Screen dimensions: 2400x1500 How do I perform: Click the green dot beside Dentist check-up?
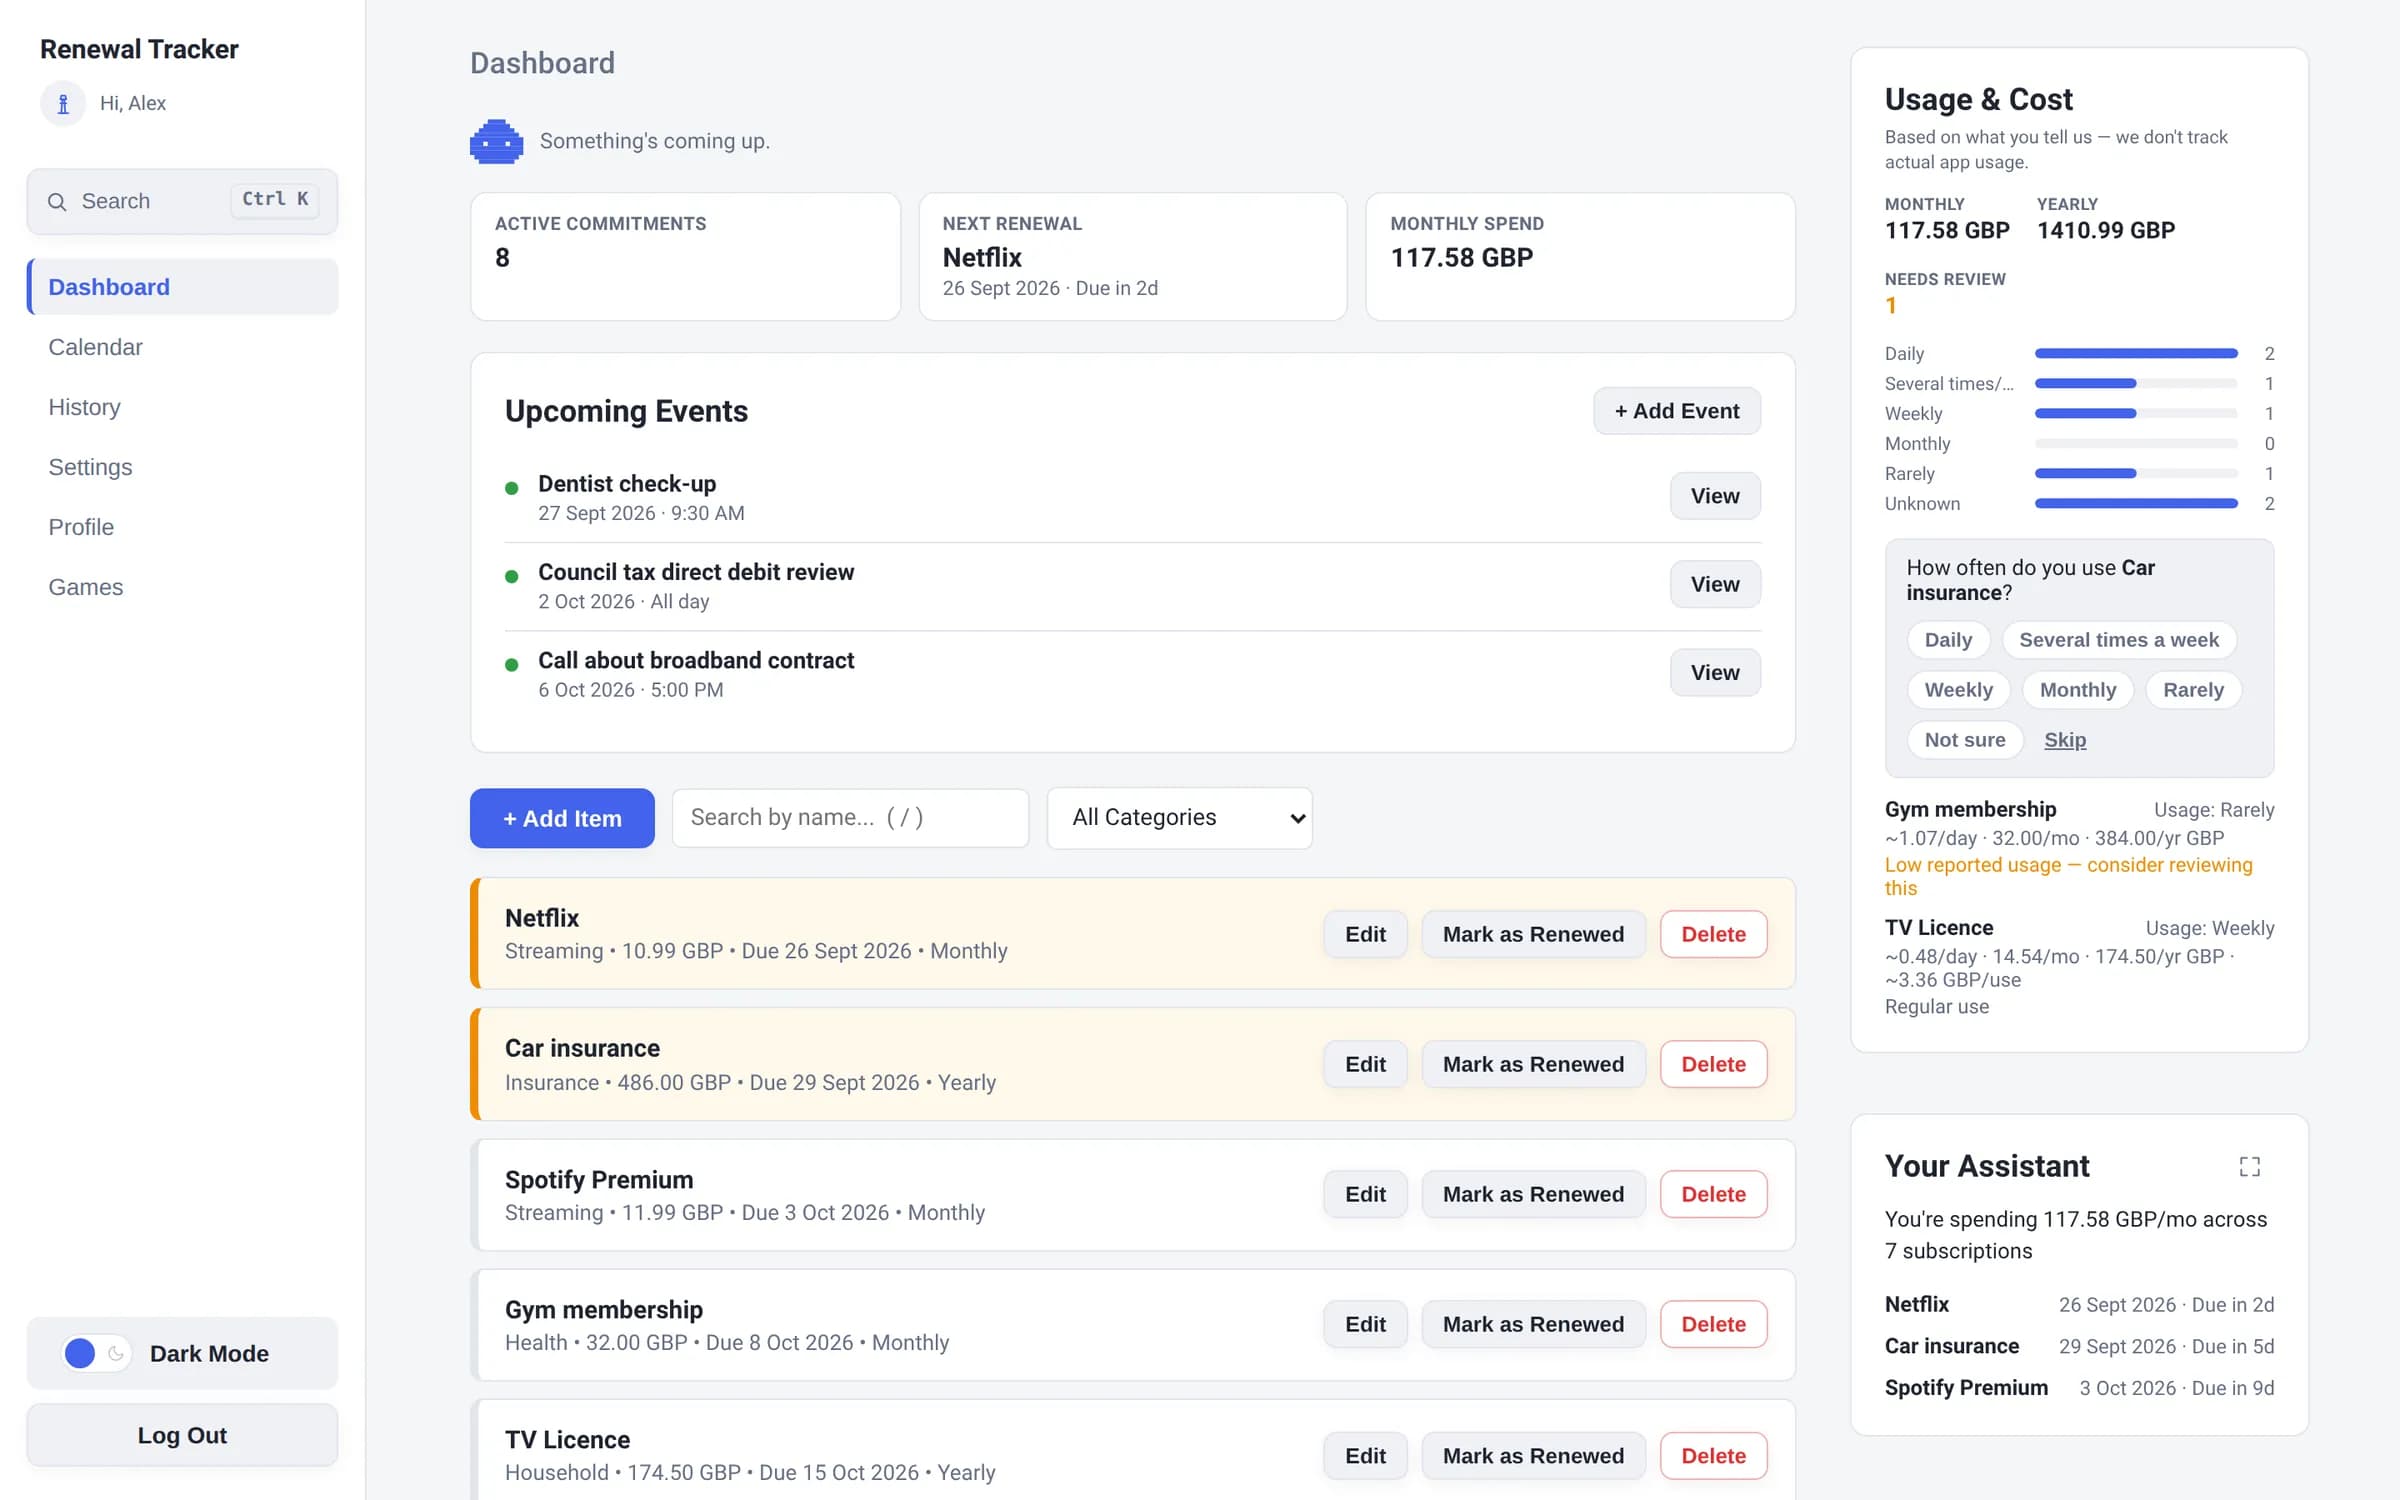511,488
